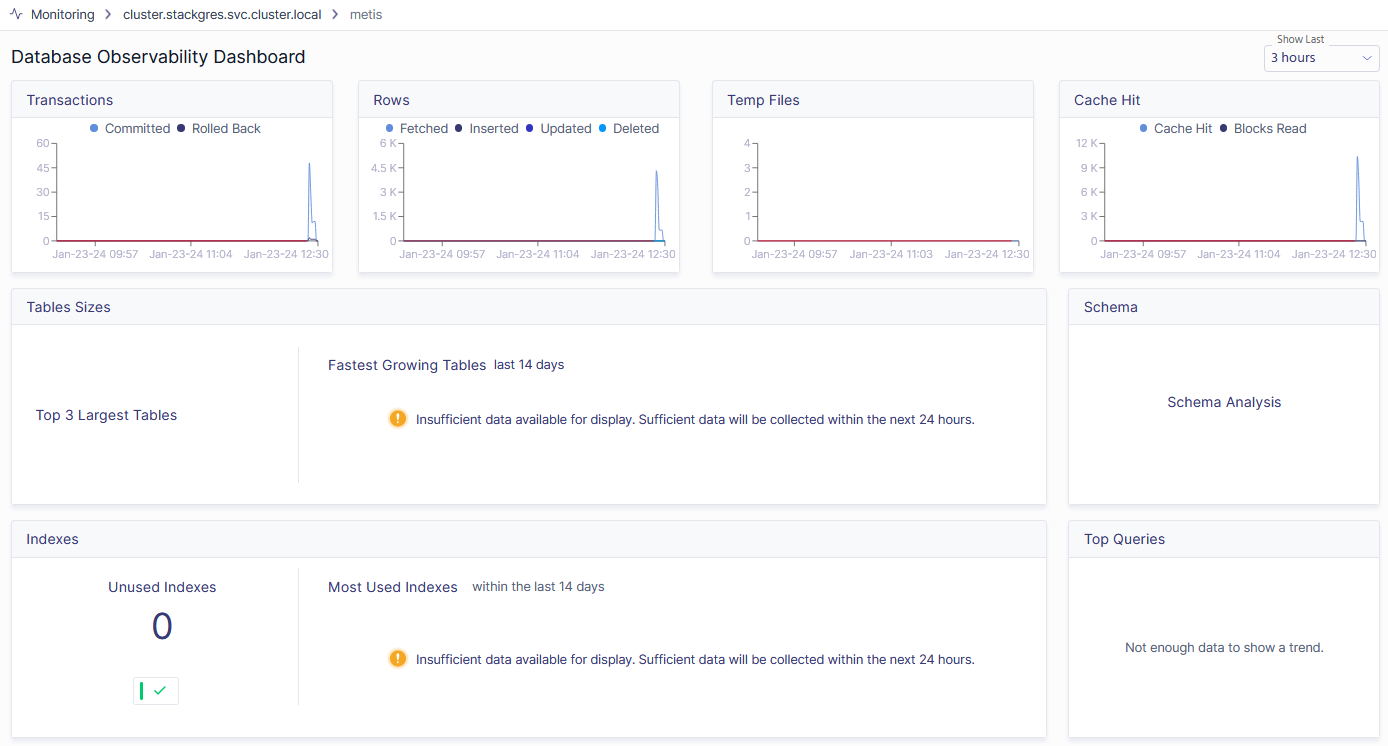Toggle the Cache Hit legend item

[1176, 128]
